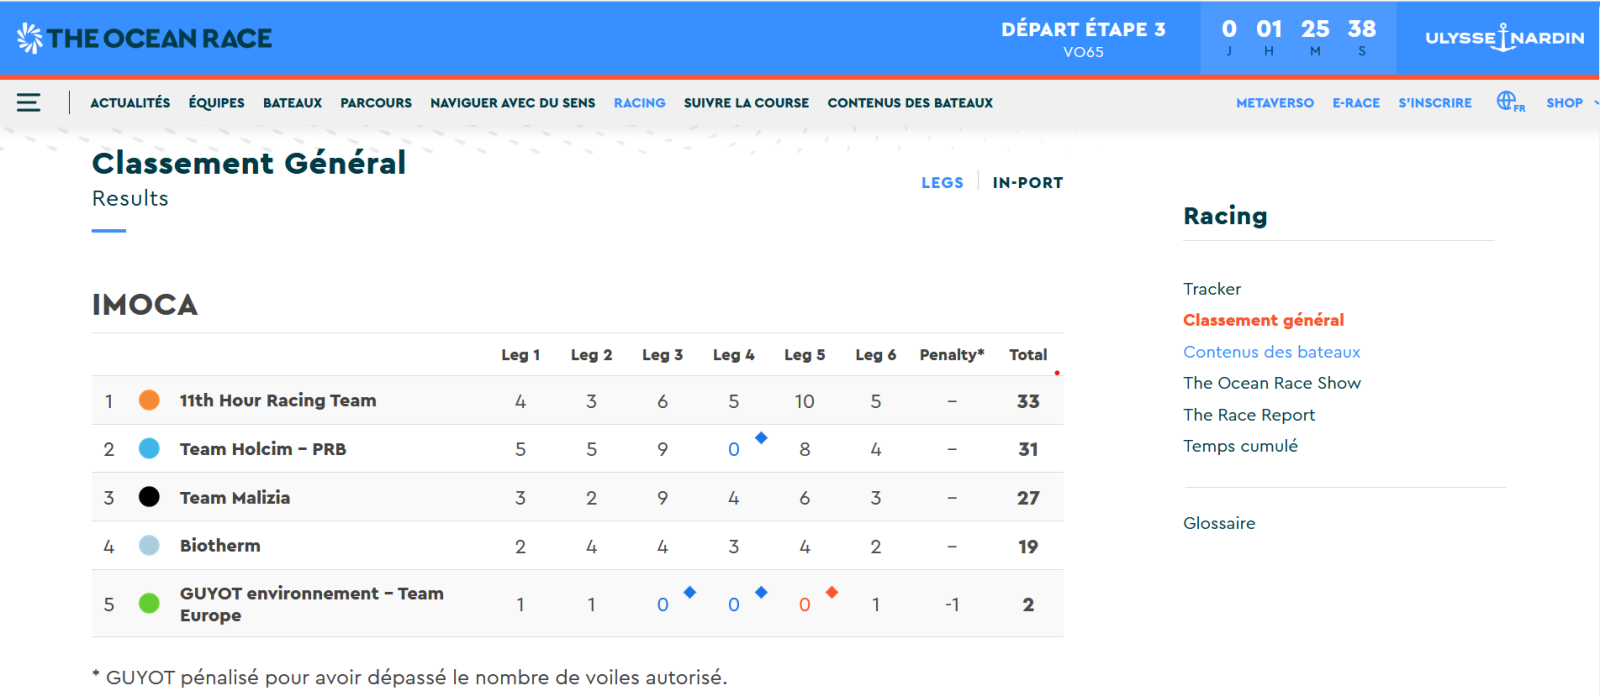1600x696 pixels.
Task: Click the globe language selector icon
Action: click(1508, 101)
